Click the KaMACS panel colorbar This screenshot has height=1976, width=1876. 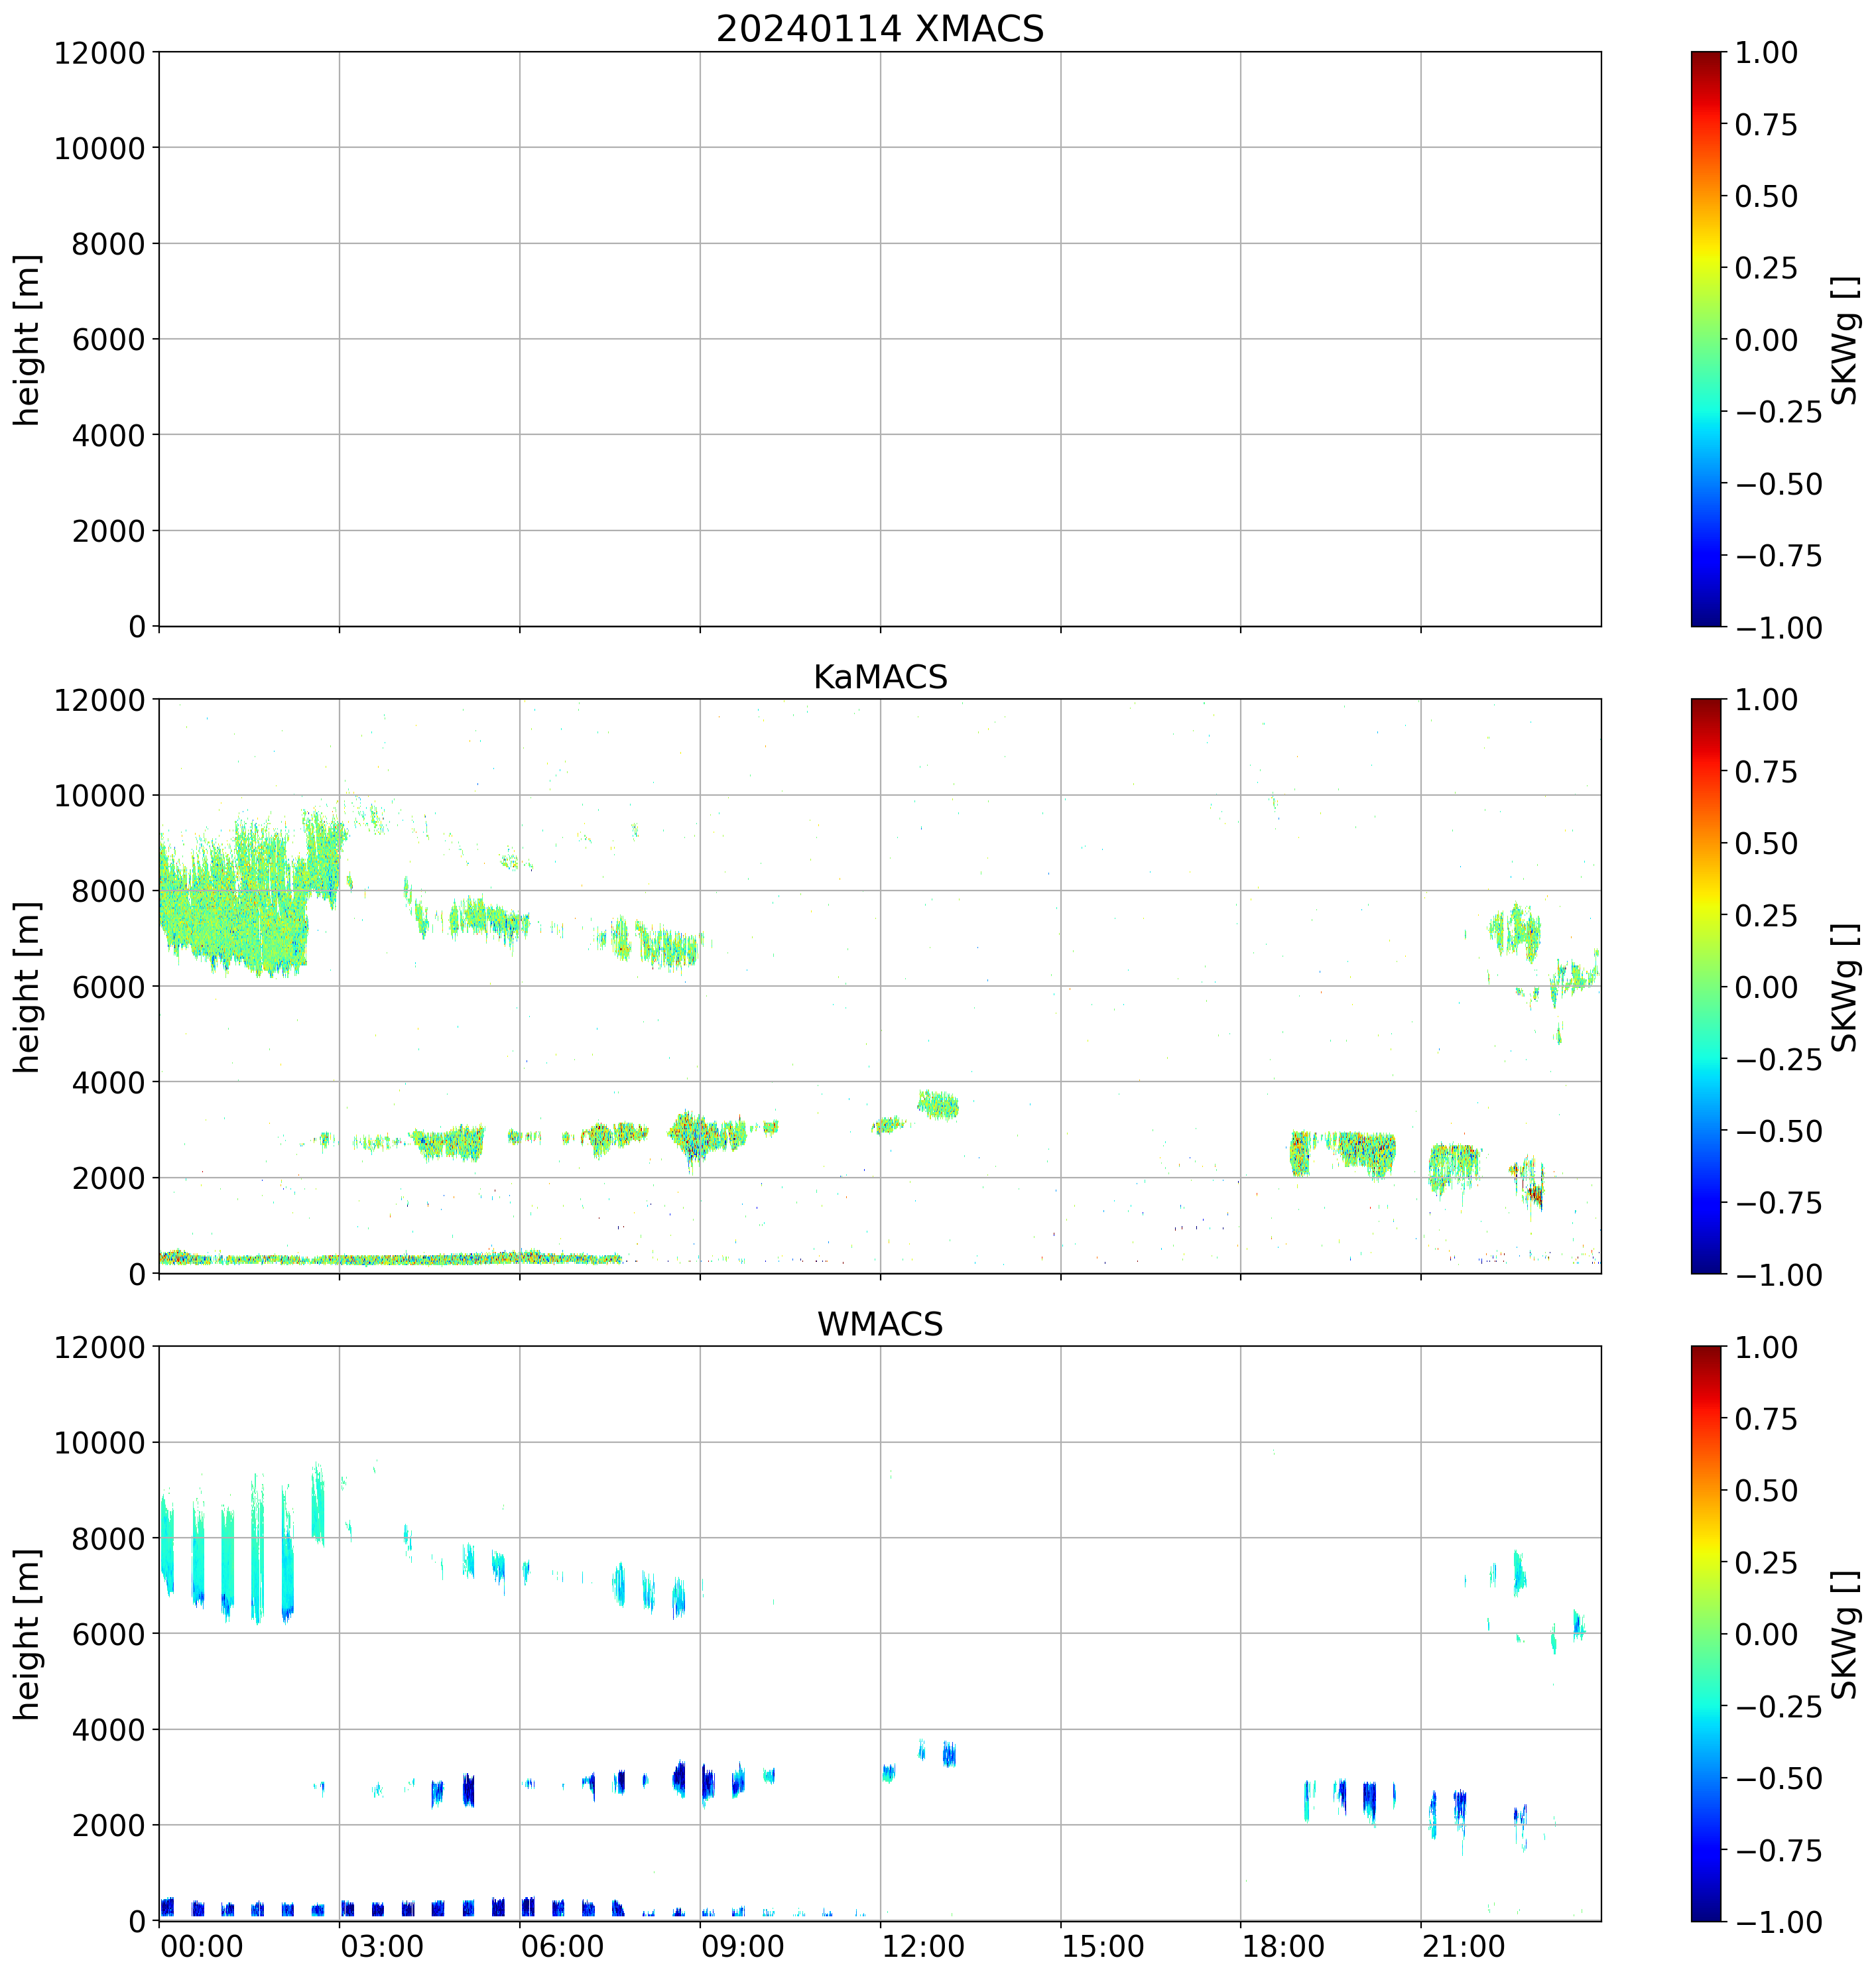click(x=1706, y=986)
